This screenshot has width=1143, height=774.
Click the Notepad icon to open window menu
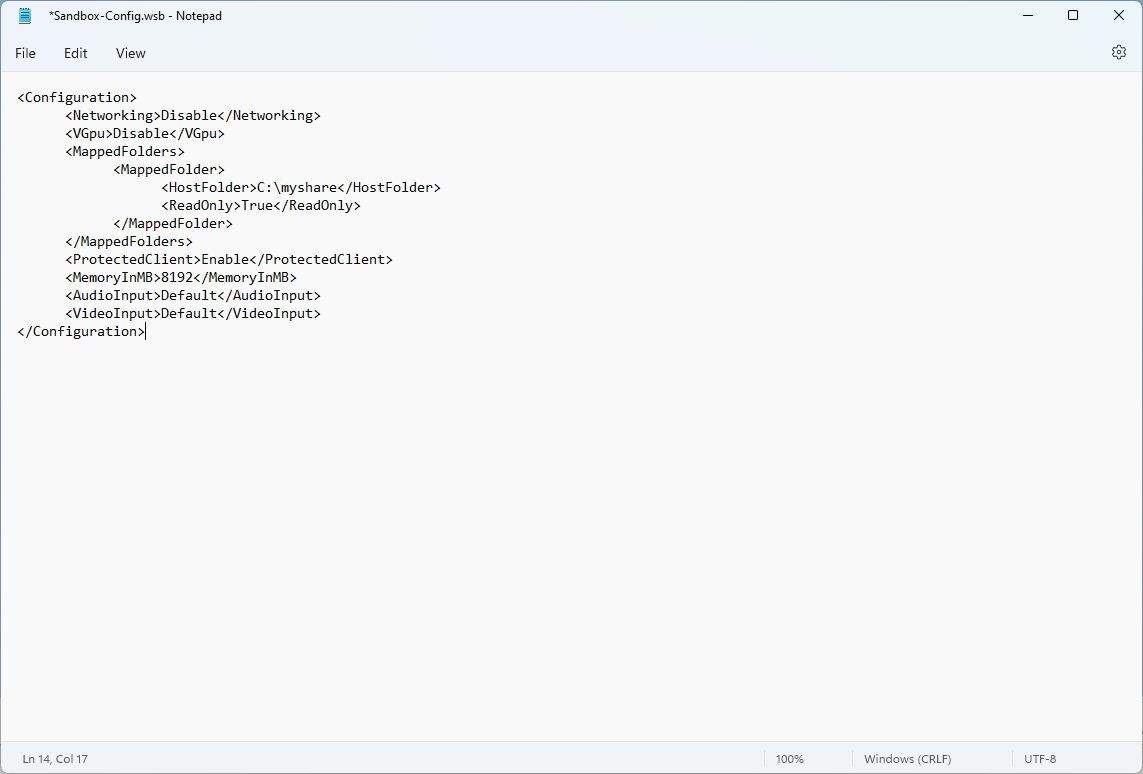pos(24,15)
